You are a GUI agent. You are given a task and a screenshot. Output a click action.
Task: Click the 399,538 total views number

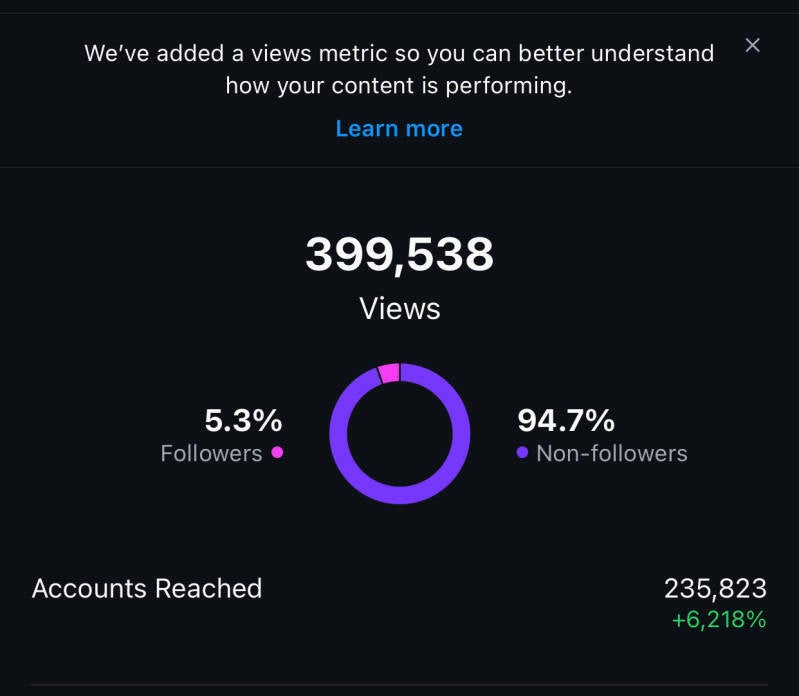[399, 254]
